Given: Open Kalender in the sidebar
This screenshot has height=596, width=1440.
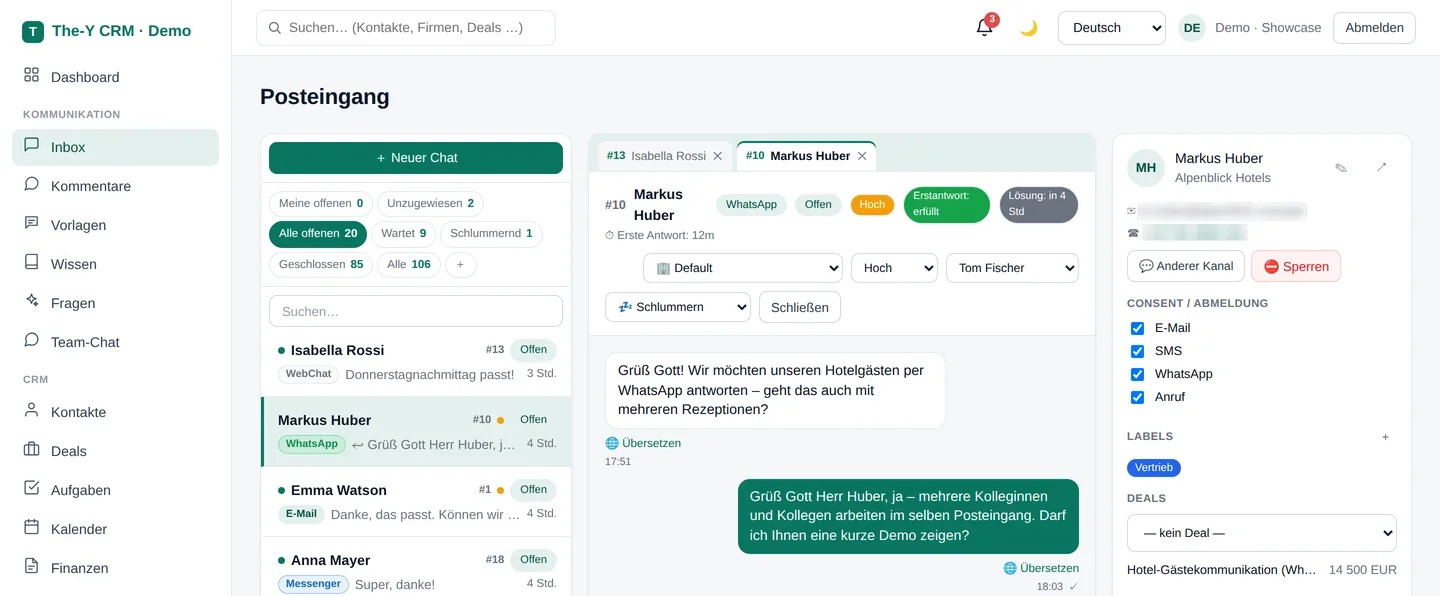Looking at the screenshot, I should coord(116,529).
